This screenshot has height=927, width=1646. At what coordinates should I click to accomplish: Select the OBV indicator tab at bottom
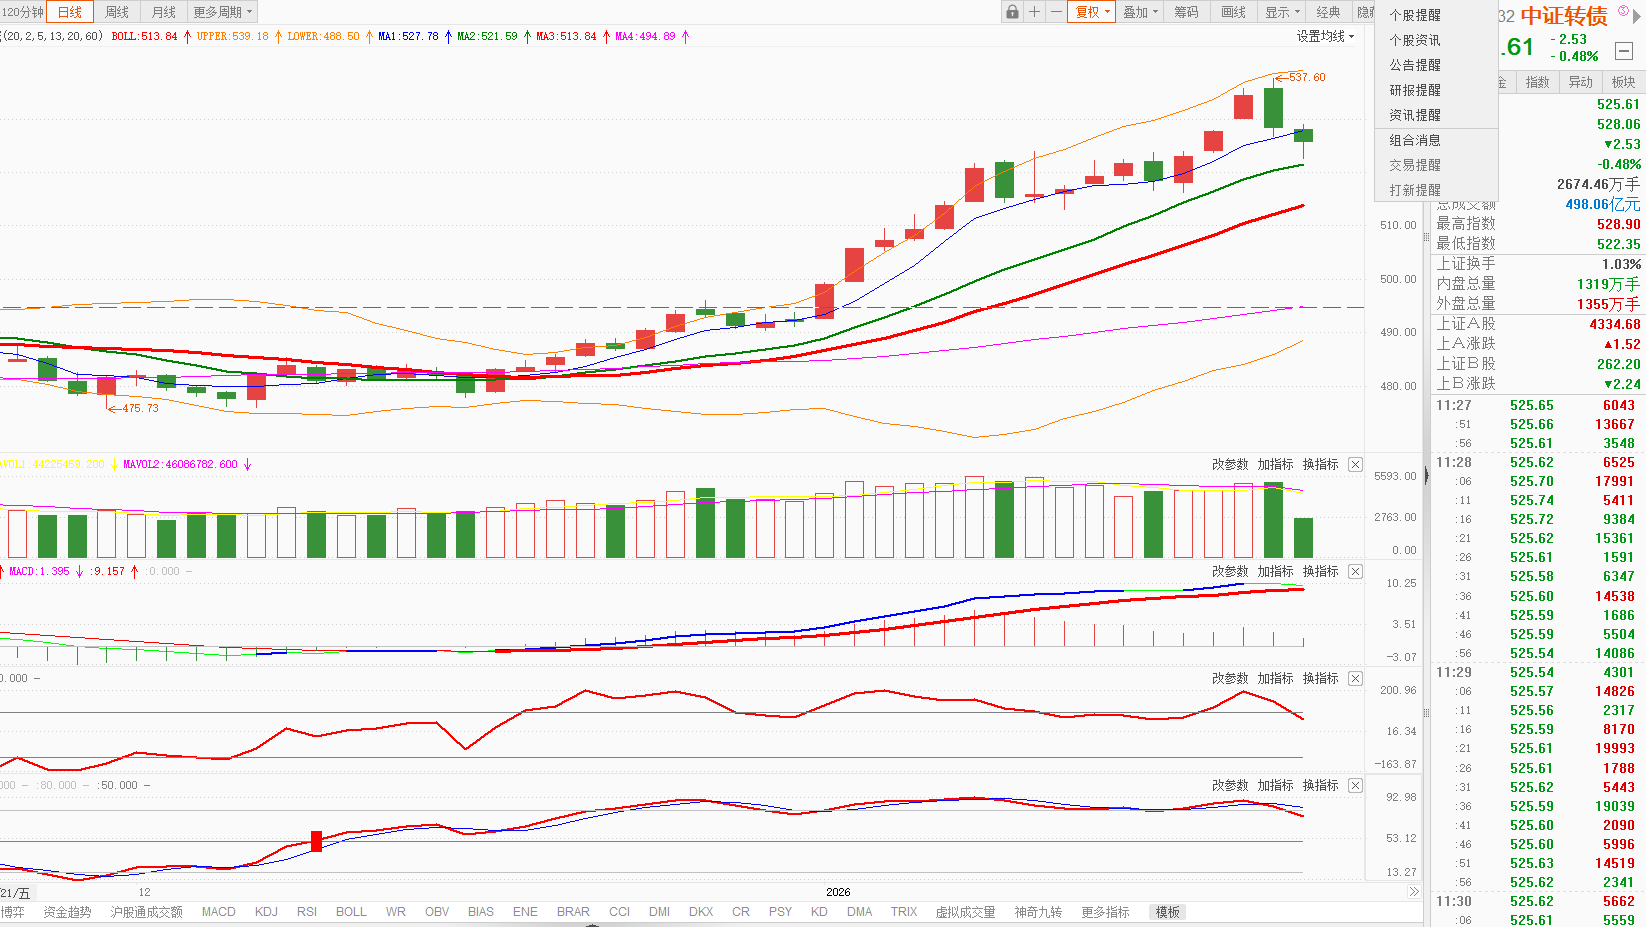click(x=437, y=912)
